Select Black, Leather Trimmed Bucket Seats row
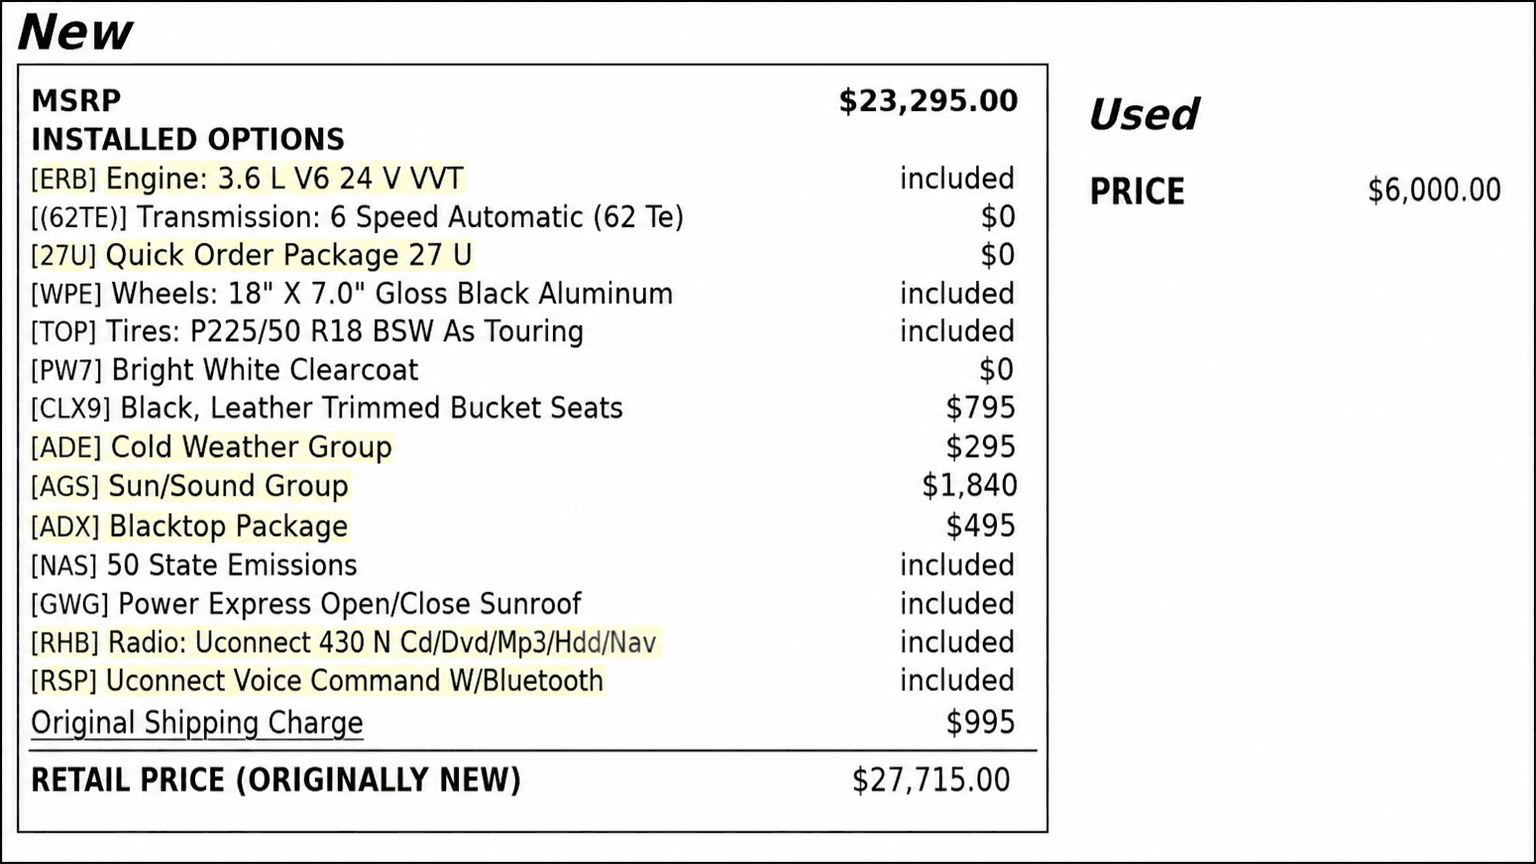This screenshot has width=1536, height=864. (371, 408)
